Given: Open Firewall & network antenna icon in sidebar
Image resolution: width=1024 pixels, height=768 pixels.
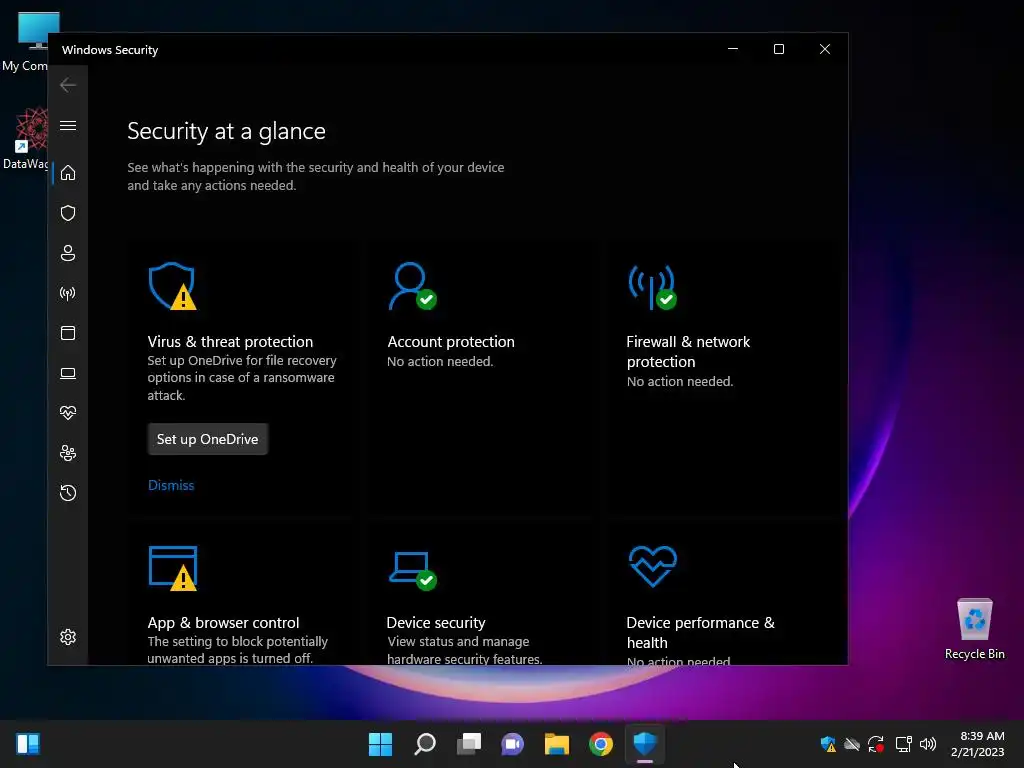Looking at the screenshot, I should pos(68,293).
